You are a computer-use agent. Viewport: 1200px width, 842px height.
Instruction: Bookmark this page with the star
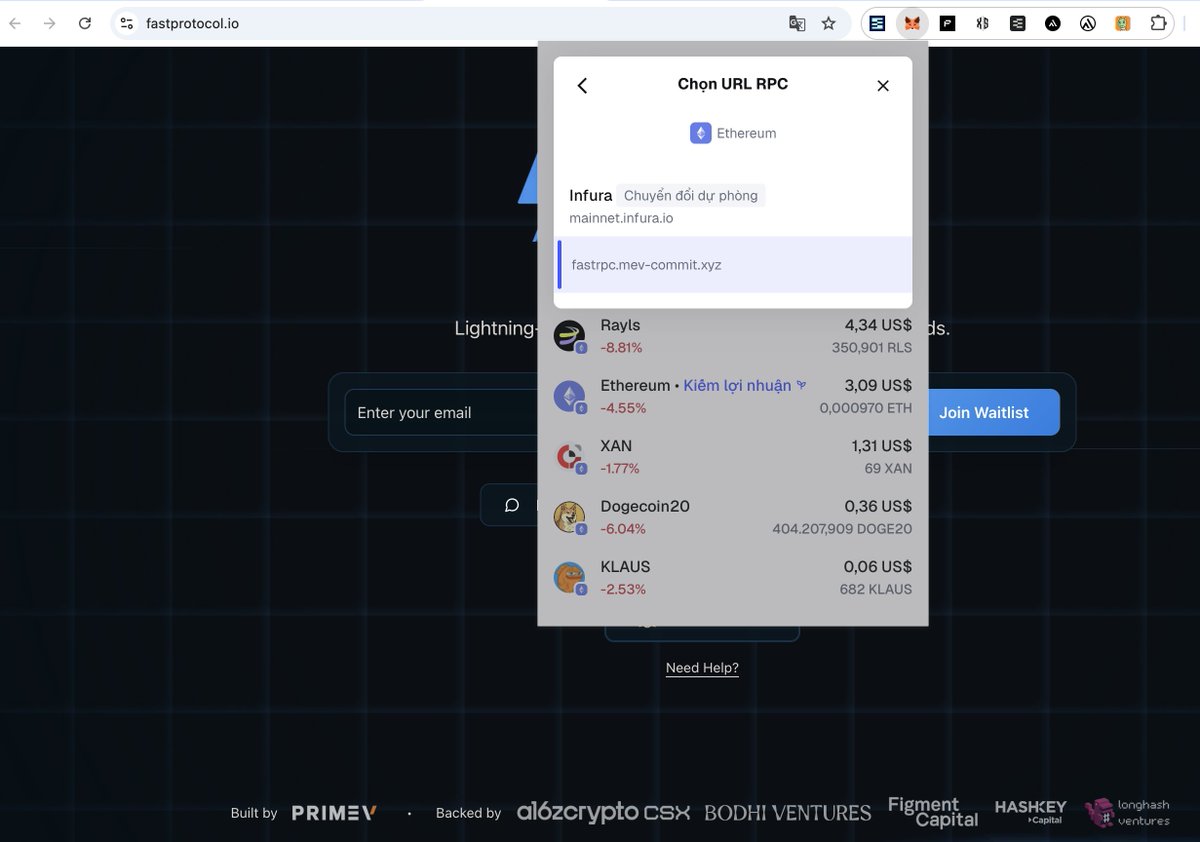[x=828, y=23]
